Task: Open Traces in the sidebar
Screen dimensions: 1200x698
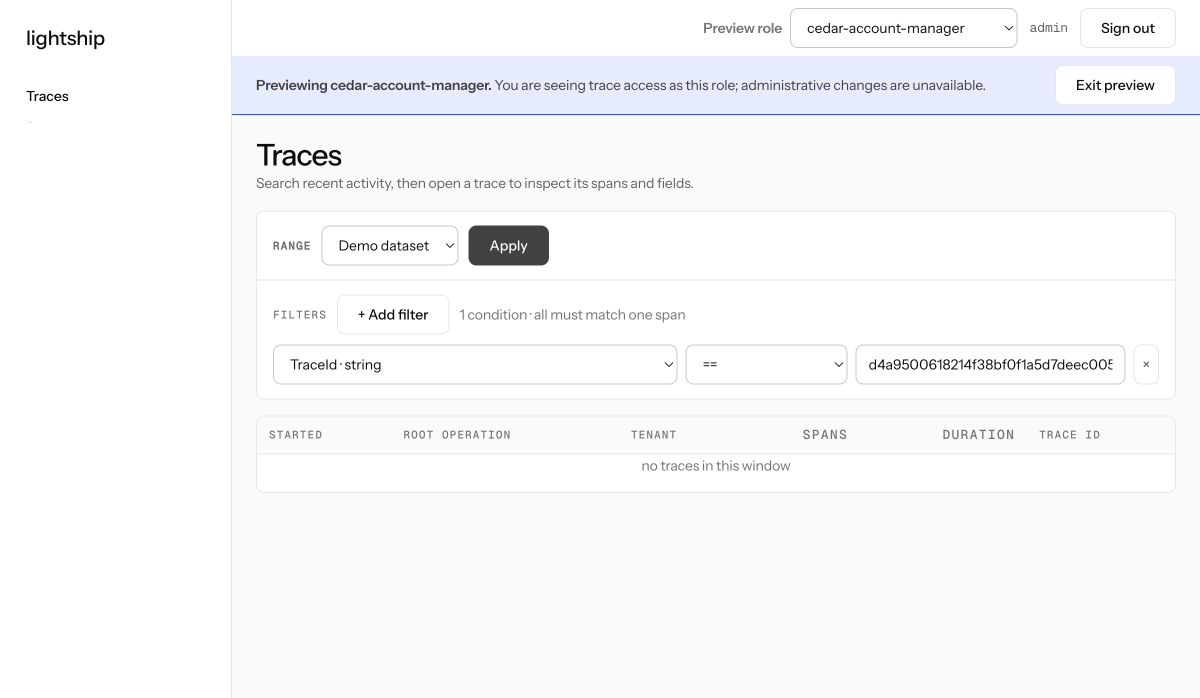Action: [x=48, y=96]
